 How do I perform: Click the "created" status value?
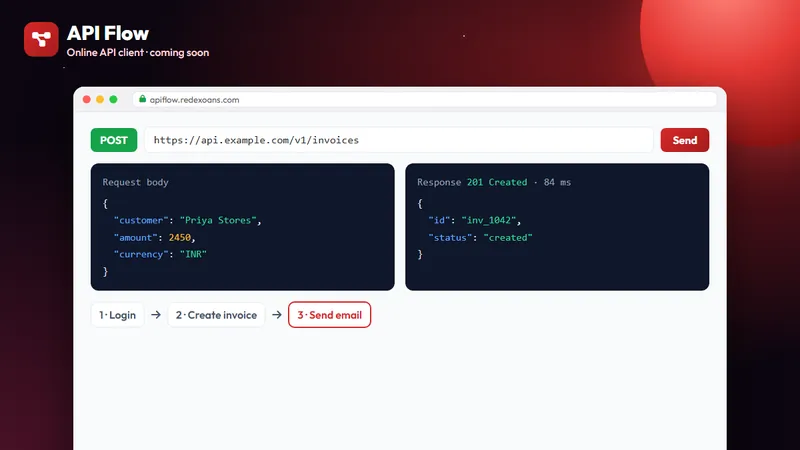point(508,237)
